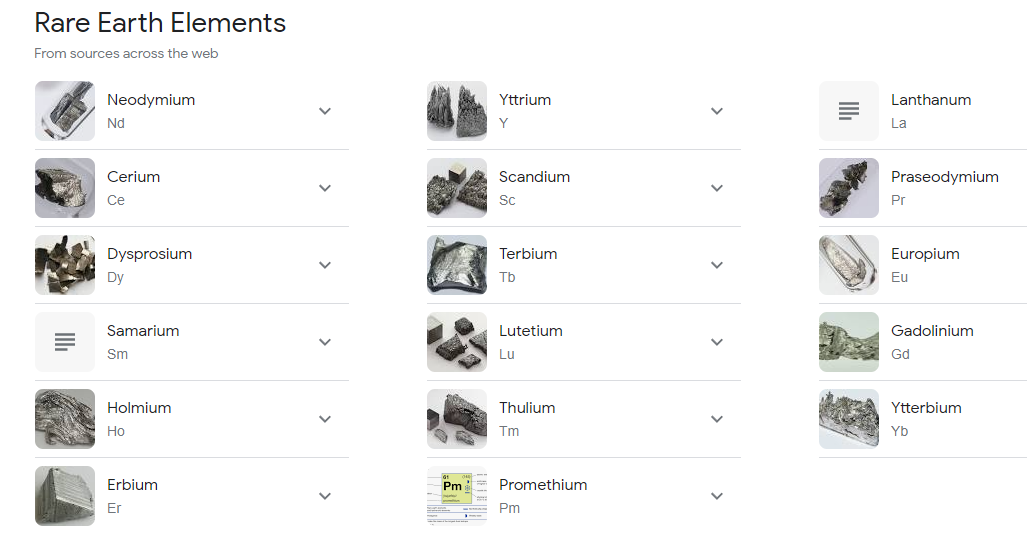Click the Cerium element name
This screenshot has height=542, width=1027.
click(x=133, y=177)
